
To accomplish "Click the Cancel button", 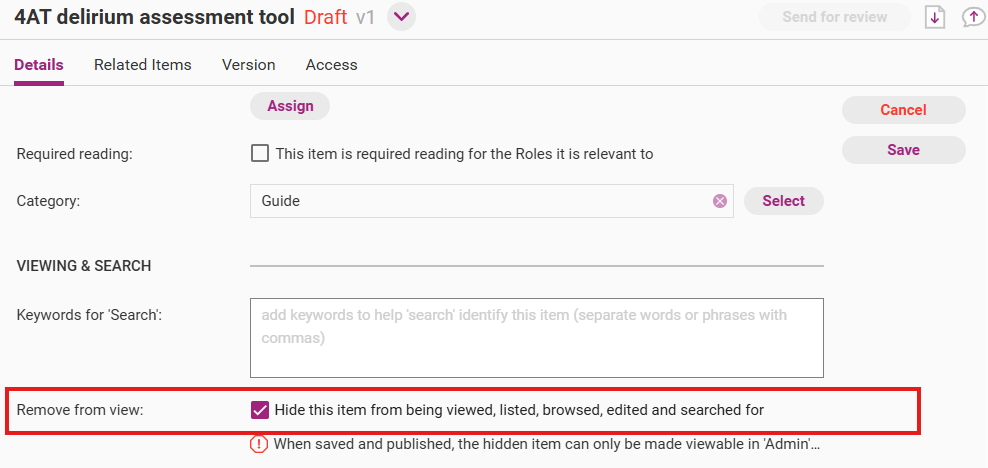I will tap(903, 110).
